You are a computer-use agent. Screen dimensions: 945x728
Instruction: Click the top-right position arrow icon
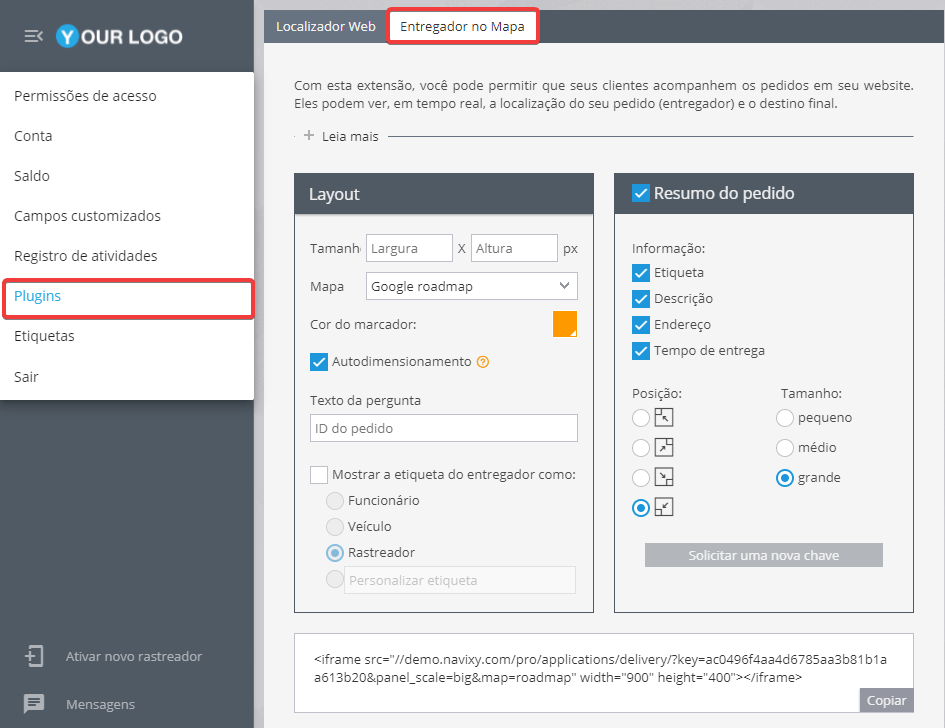coord(664,447)
